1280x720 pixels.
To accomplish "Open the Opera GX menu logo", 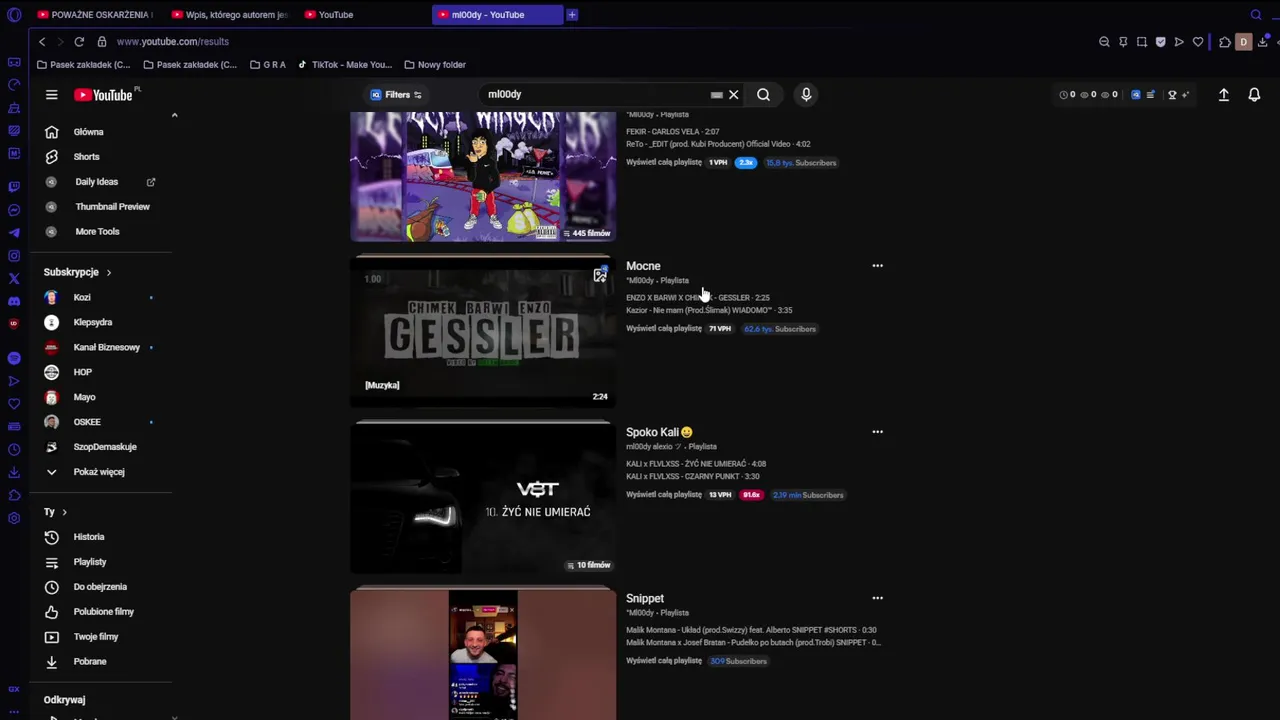I will pos(14,15).
